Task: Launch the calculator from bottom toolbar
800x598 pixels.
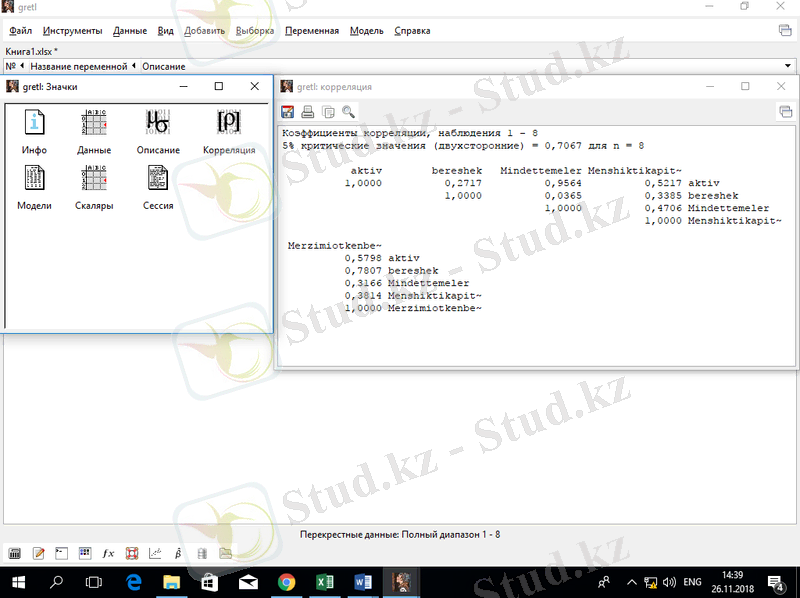Action: (15, 553)
